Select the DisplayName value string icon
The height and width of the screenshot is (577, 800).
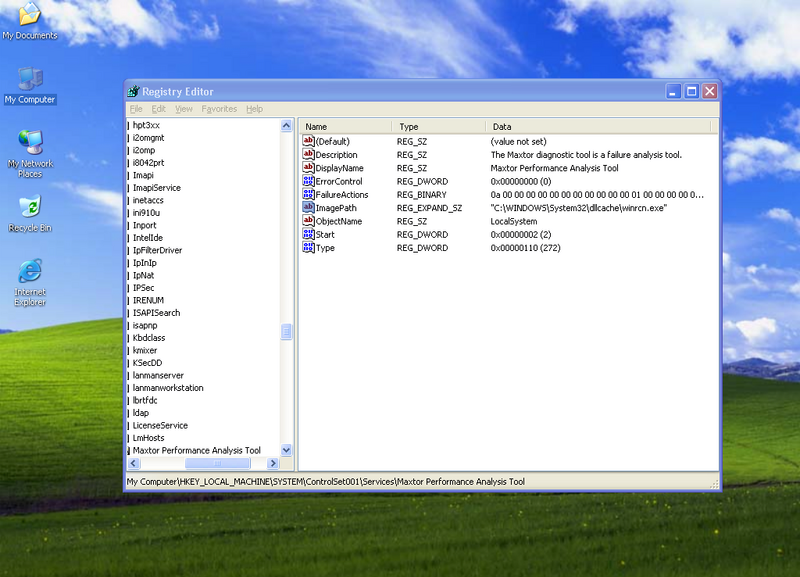click(308, 167)
